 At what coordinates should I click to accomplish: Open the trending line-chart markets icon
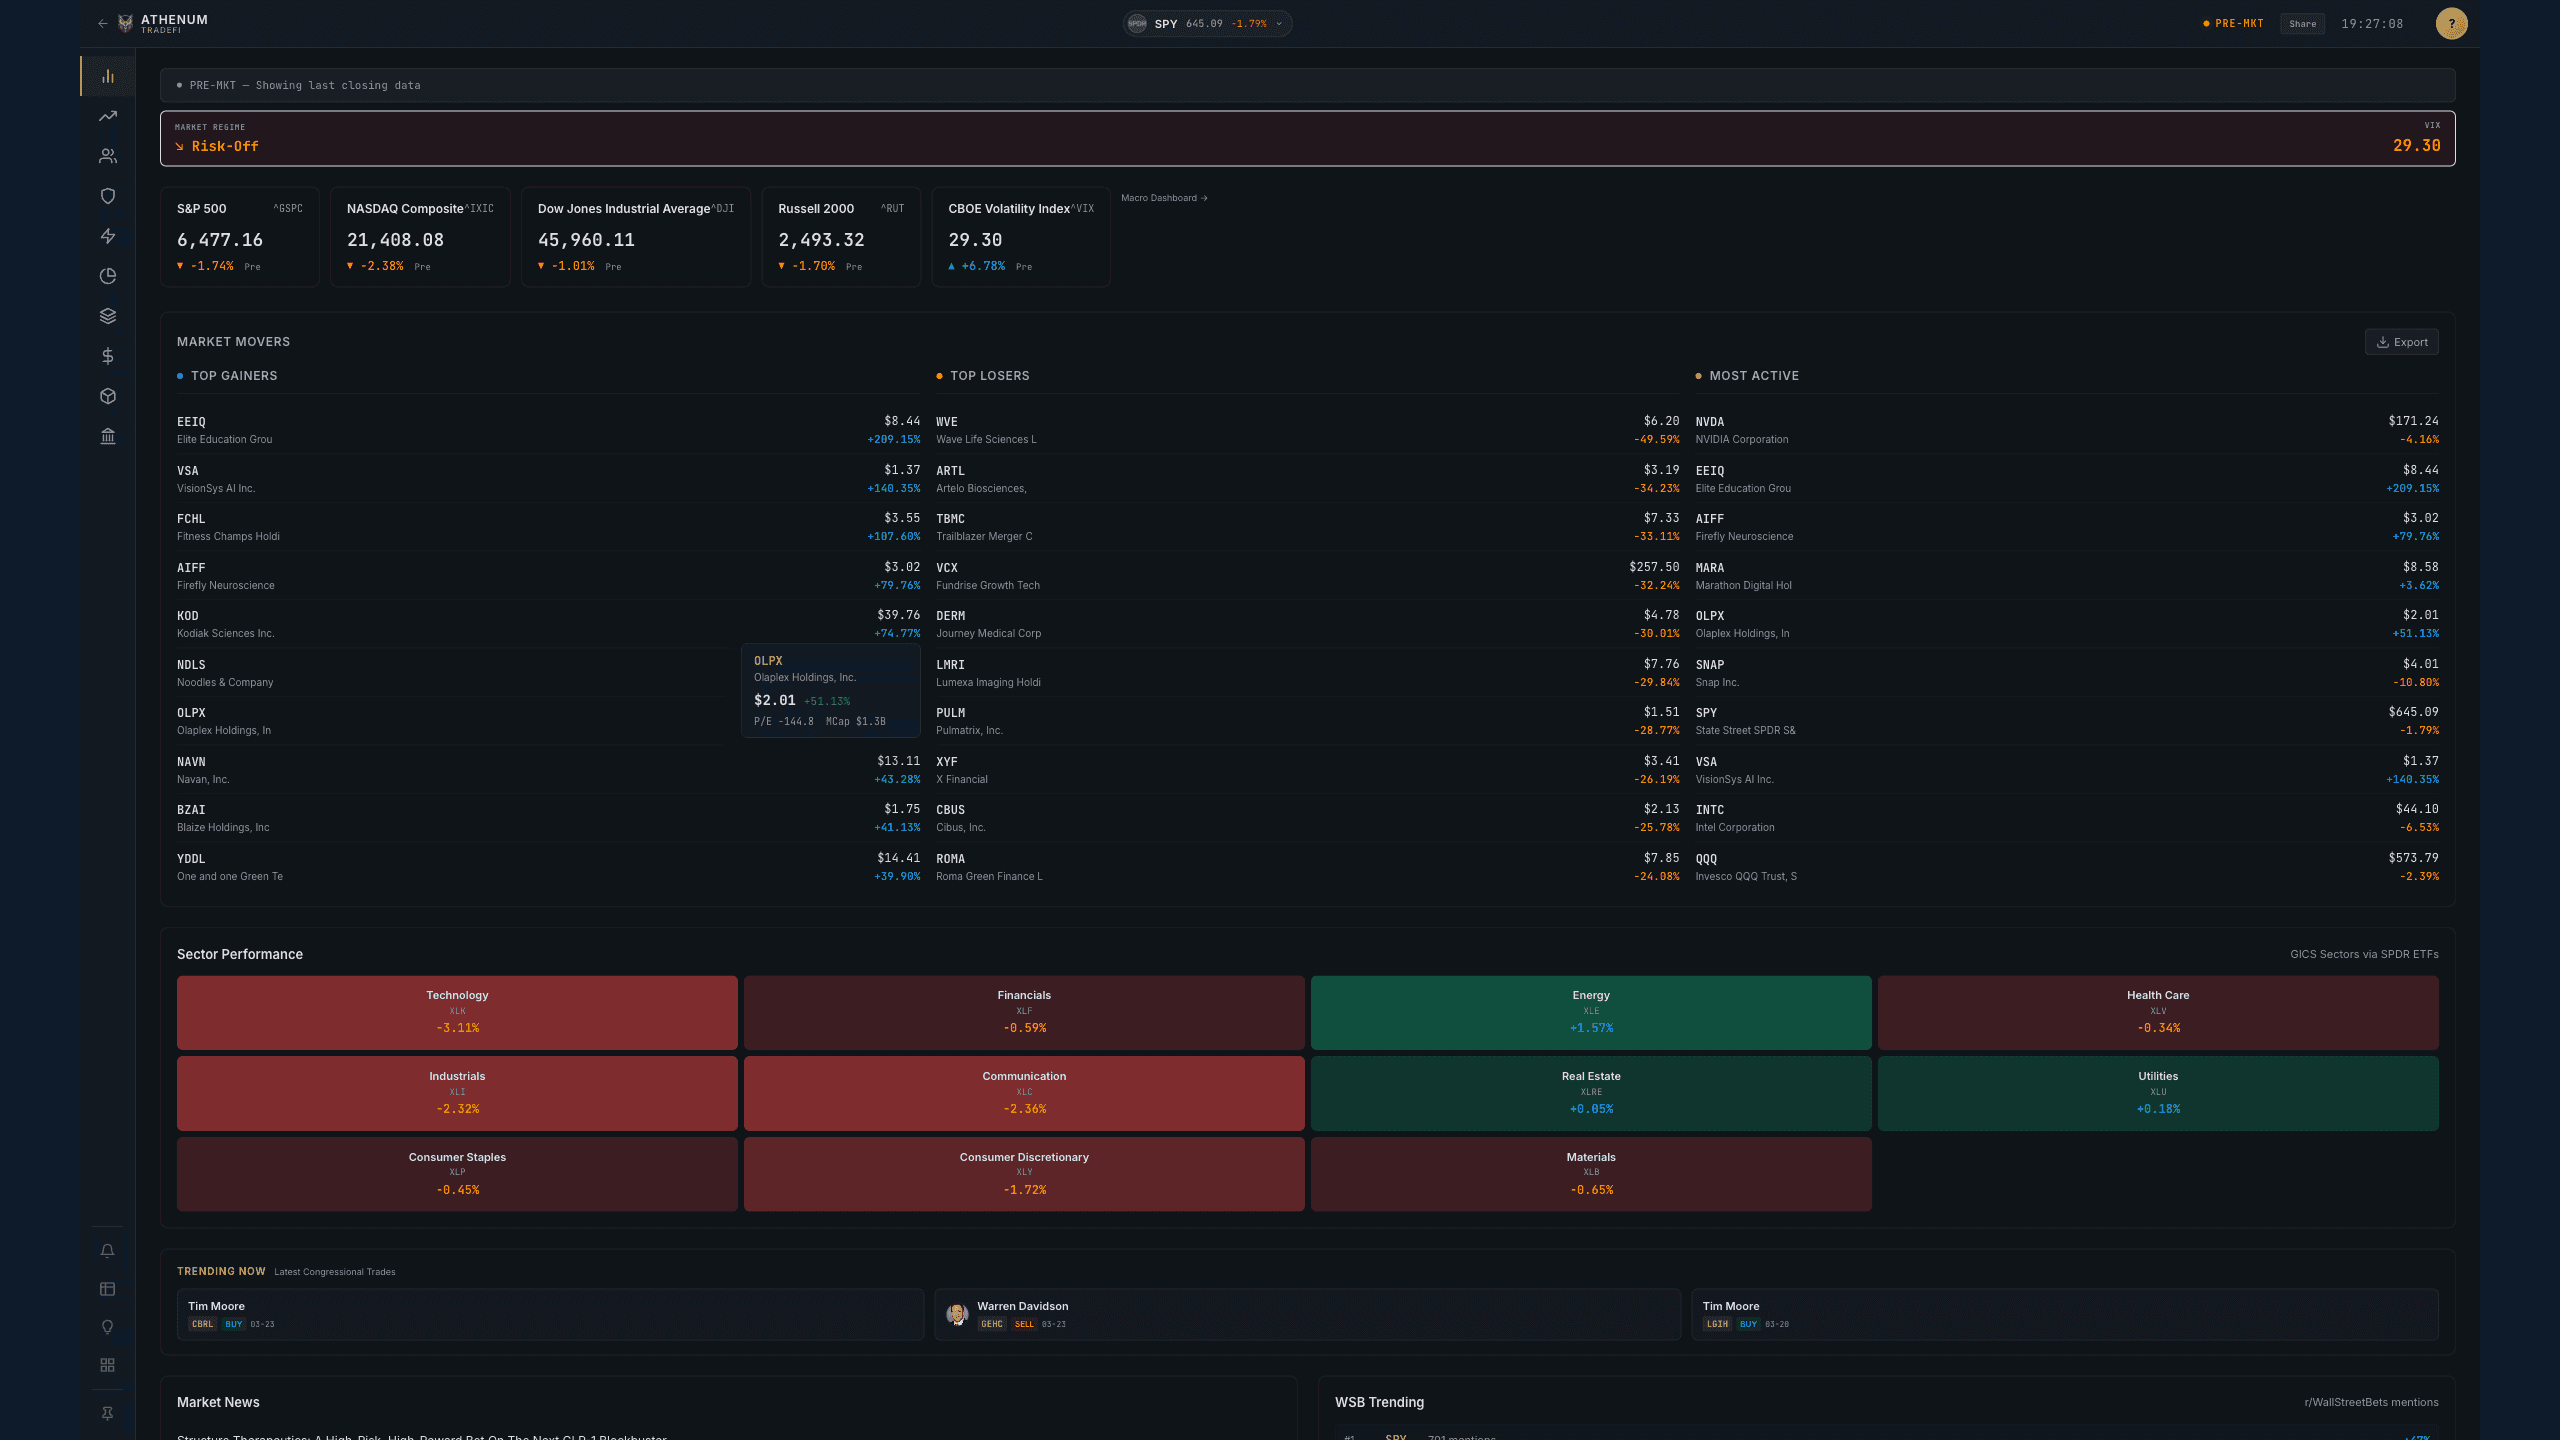click(107, 115)
